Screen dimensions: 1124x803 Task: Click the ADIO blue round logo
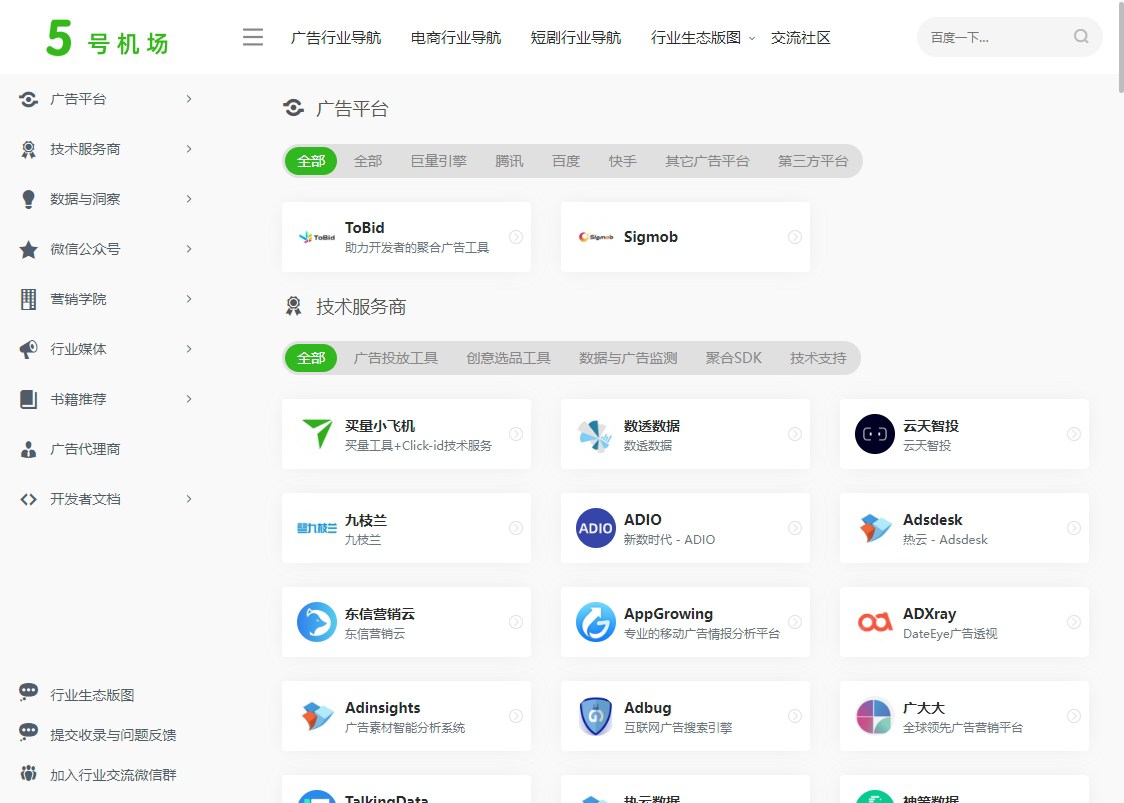[x=596, y=528]
